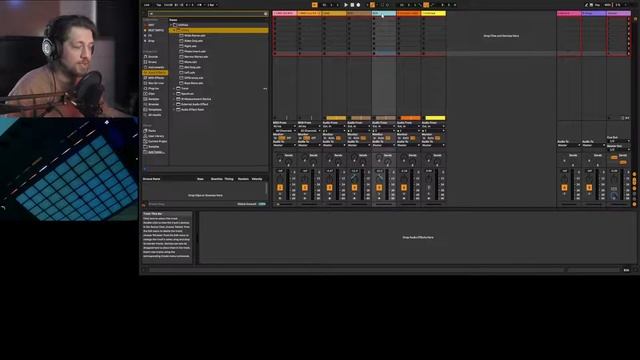Open the Cue Out dropdown on master
The height and width of the screenshot is (360, 640).
click(x=618, y=141)
